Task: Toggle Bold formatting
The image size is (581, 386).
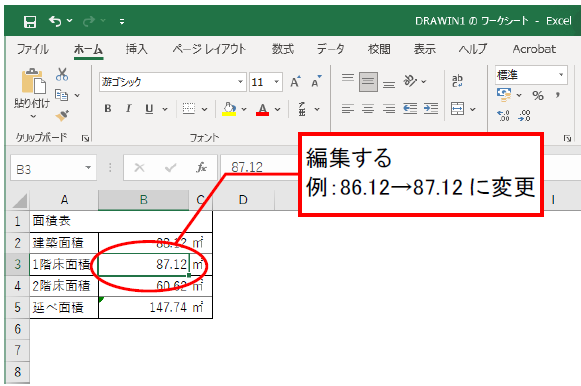Action: (108, 109)
